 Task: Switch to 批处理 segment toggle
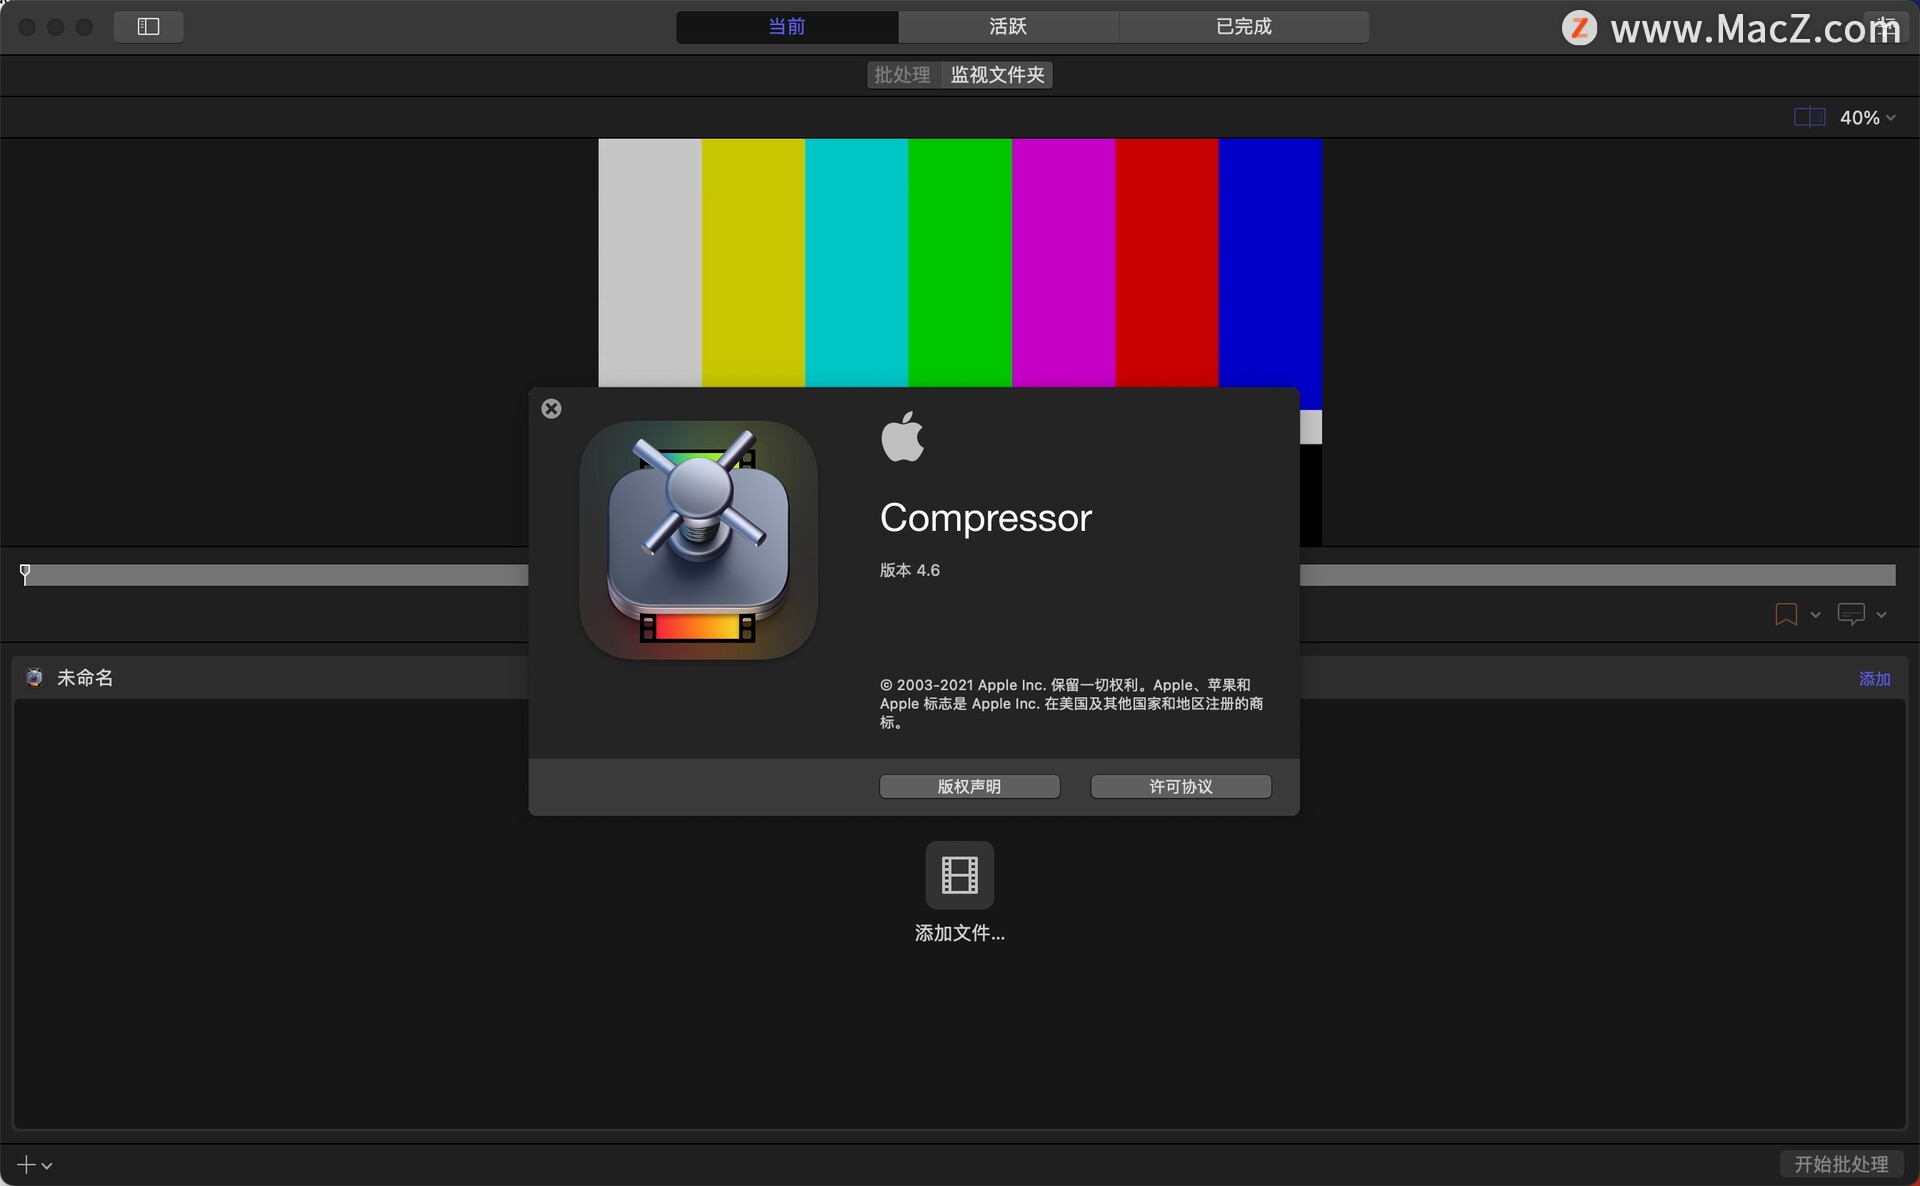(902, 75)
